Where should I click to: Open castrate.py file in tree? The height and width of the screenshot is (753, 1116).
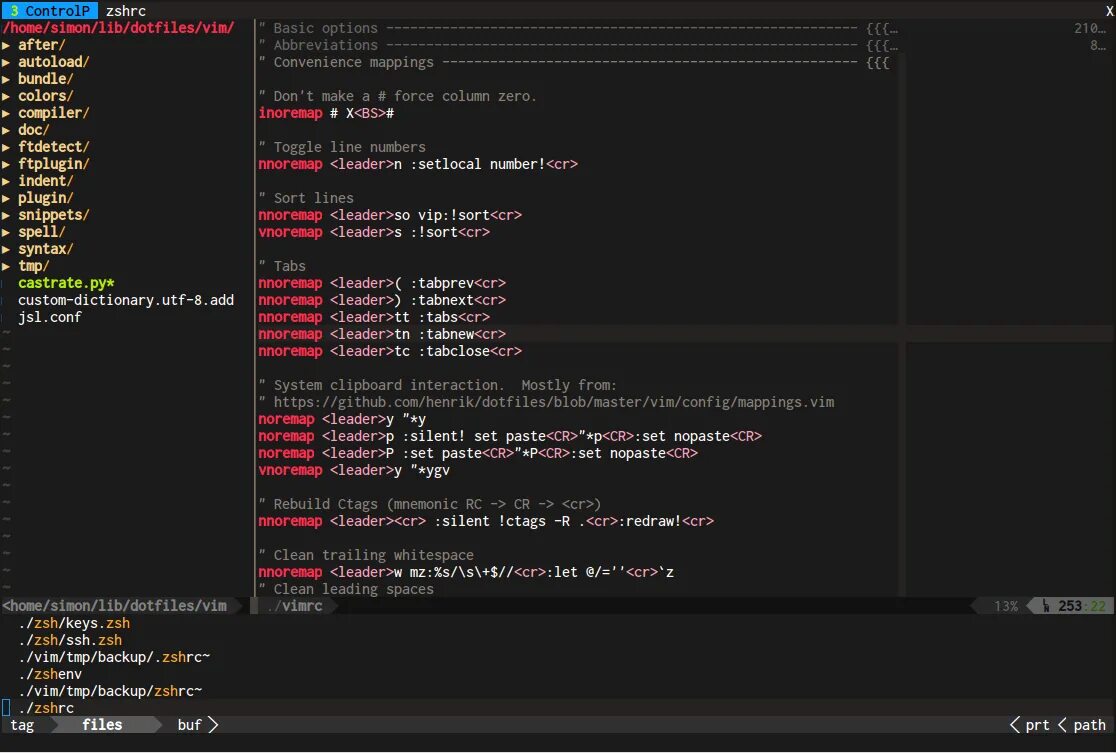pos(66,283)
